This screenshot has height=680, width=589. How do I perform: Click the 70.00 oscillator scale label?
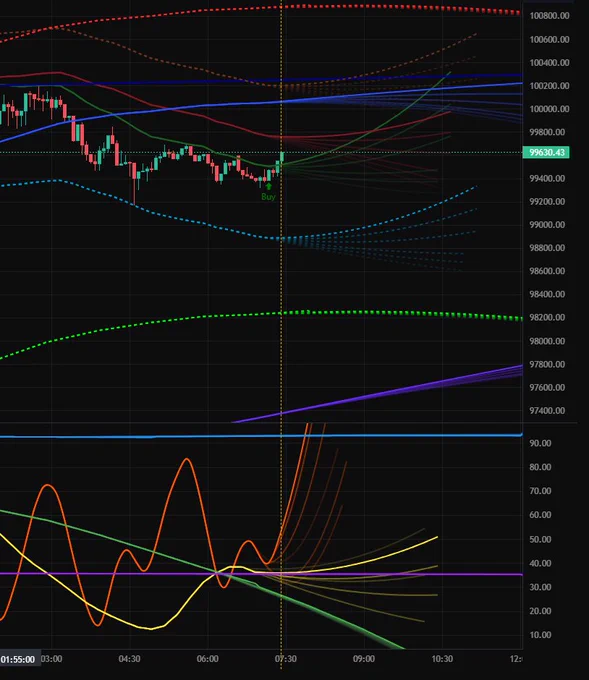pos(540,491)
